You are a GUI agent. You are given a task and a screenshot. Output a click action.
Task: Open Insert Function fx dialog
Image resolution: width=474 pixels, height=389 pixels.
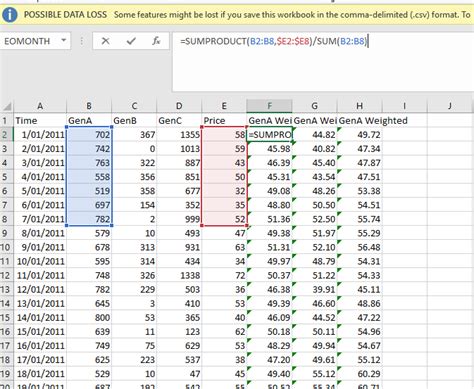(x=156, y=41)
